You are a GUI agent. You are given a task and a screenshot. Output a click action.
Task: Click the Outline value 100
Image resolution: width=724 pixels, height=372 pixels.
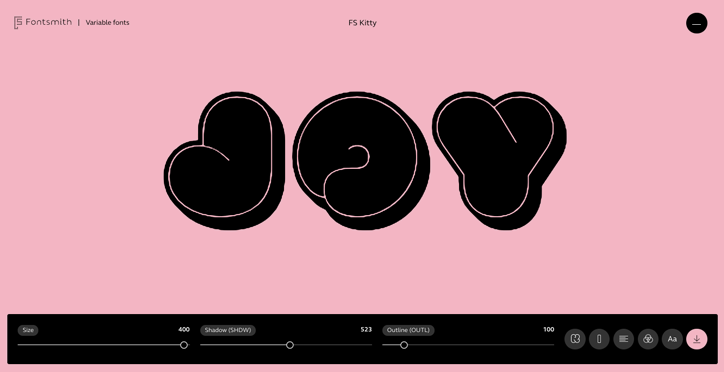(x=549, y=330)
